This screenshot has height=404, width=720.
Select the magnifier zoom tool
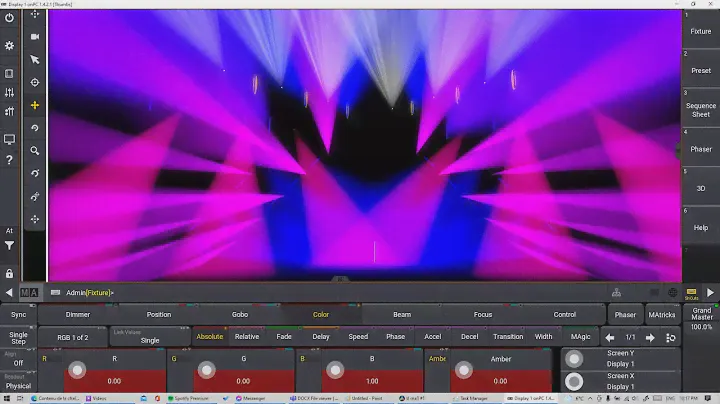tap(35, 151)
